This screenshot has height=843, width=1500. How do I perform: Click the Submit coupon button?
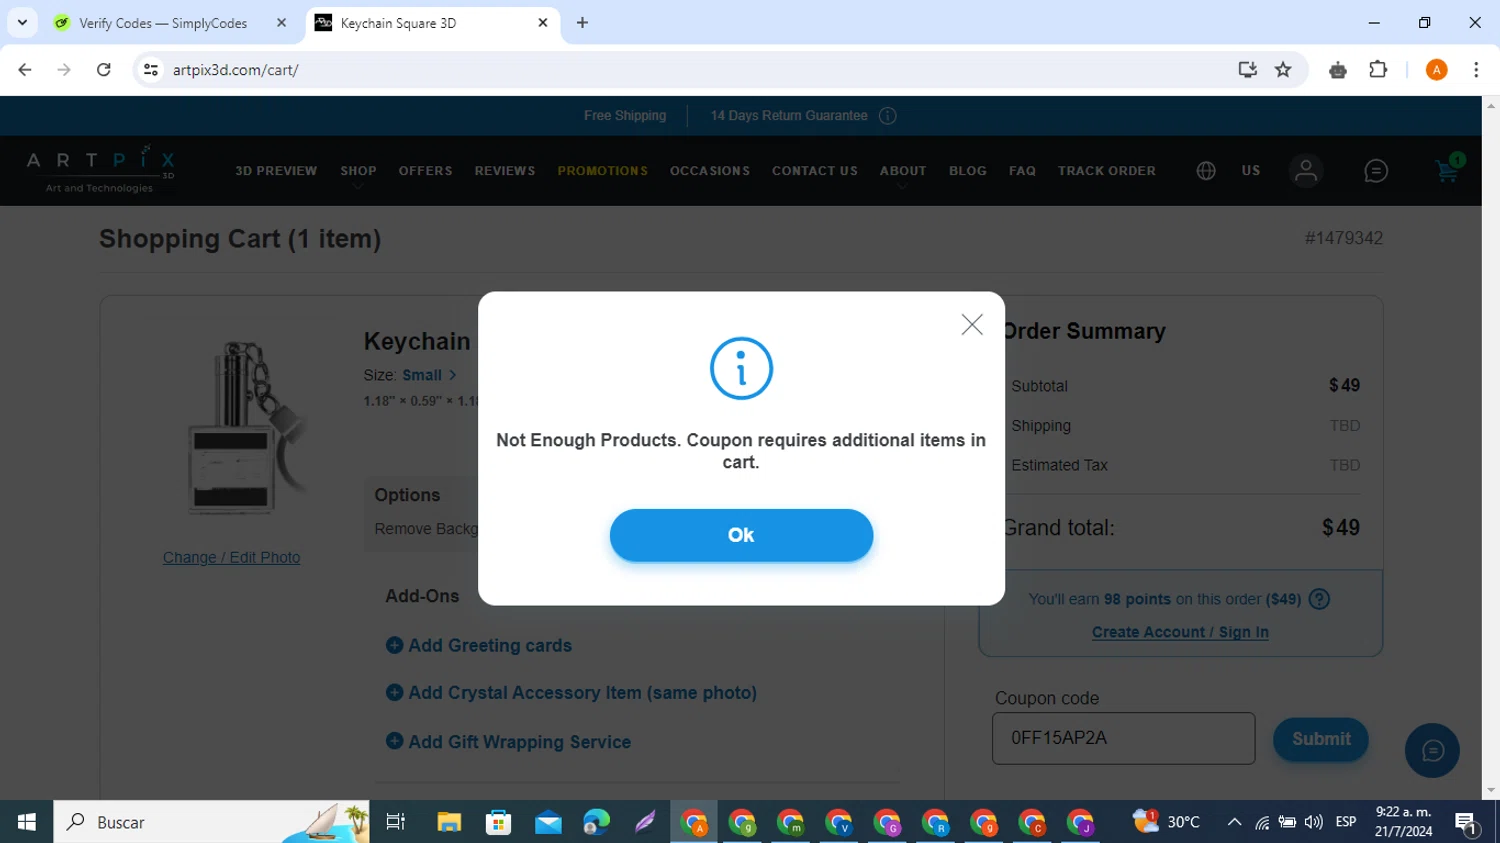[1320, 739]
